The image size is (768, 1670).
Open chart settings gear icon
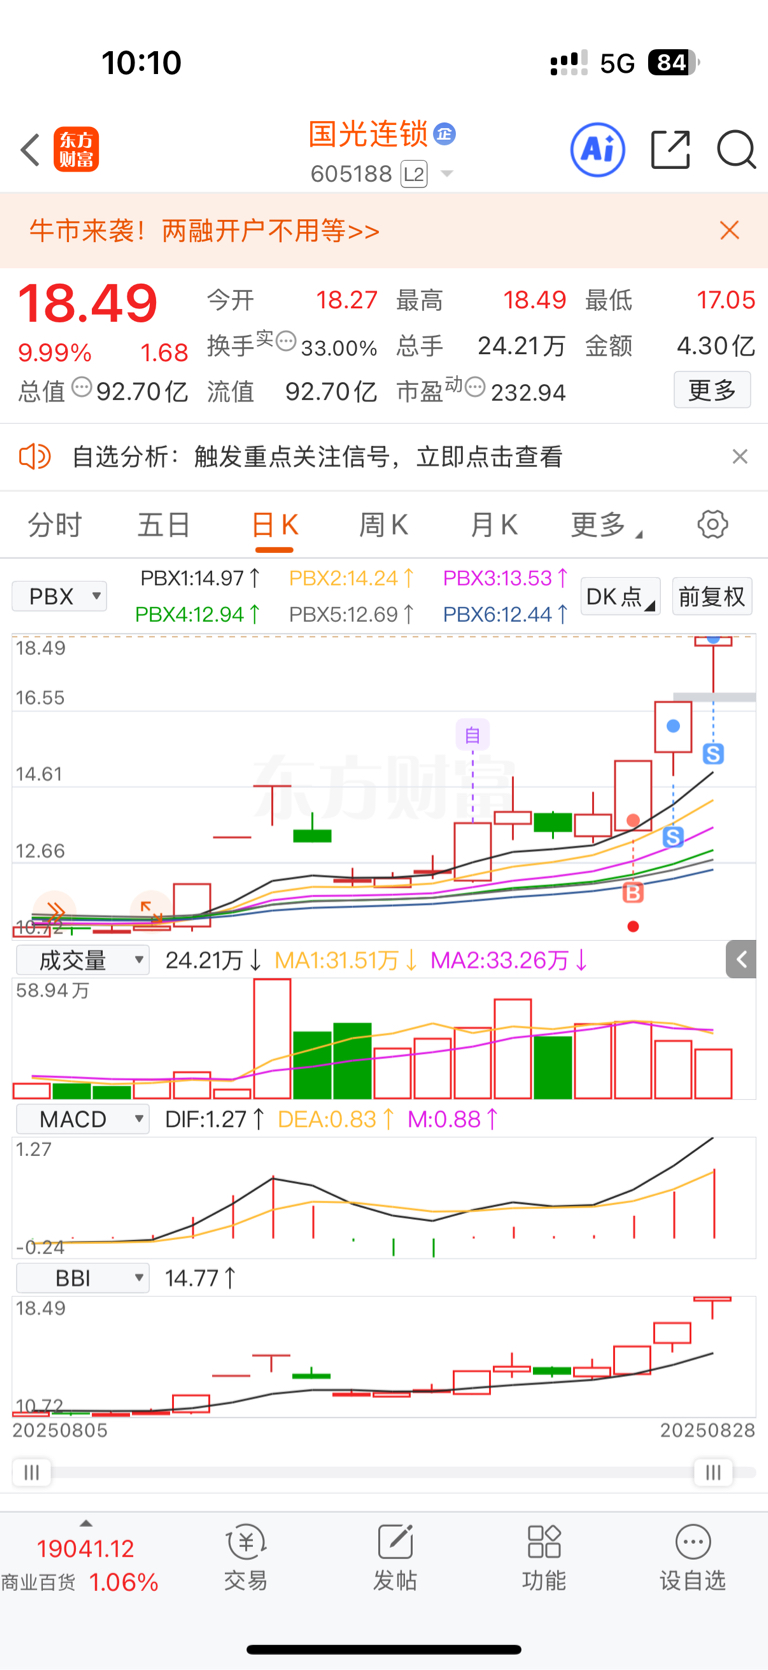coord(713,524)
